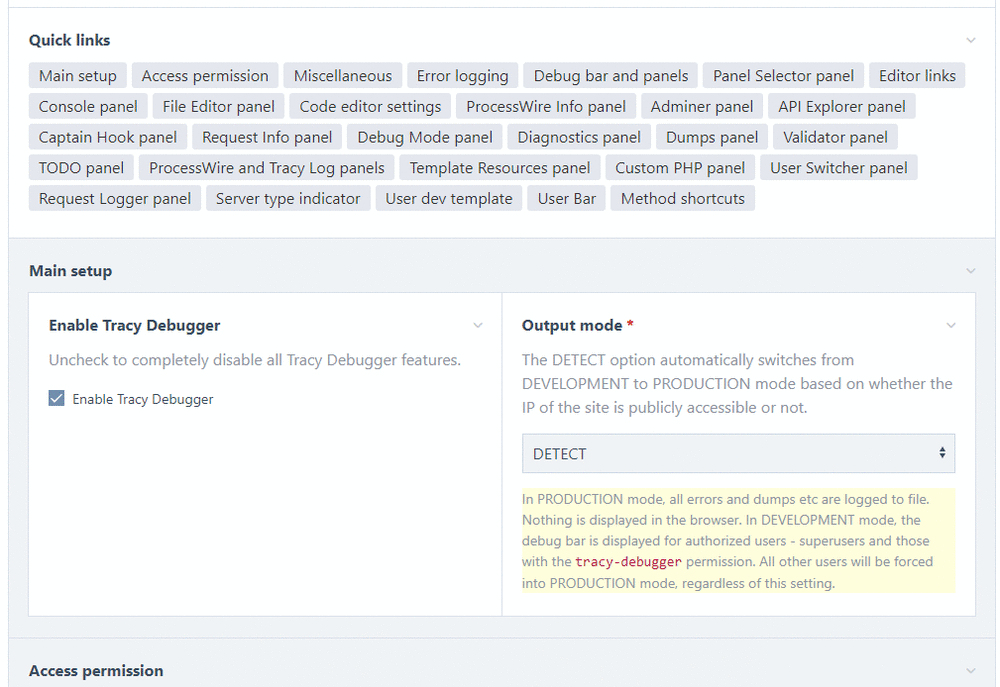Open the Access permission quick link
This screenshot has height=687, width=1000.
[x=205, y=75]
